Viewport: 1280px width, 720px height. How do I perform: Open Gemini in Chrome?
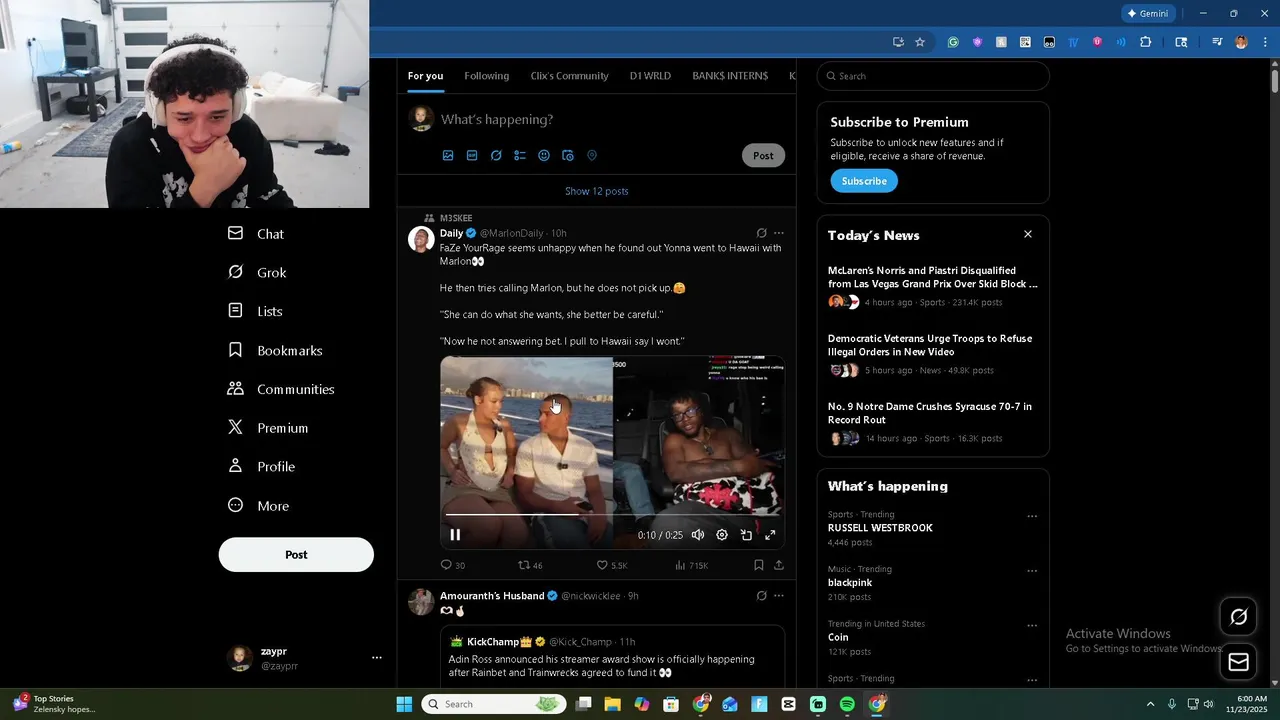tap(1148, 14)
